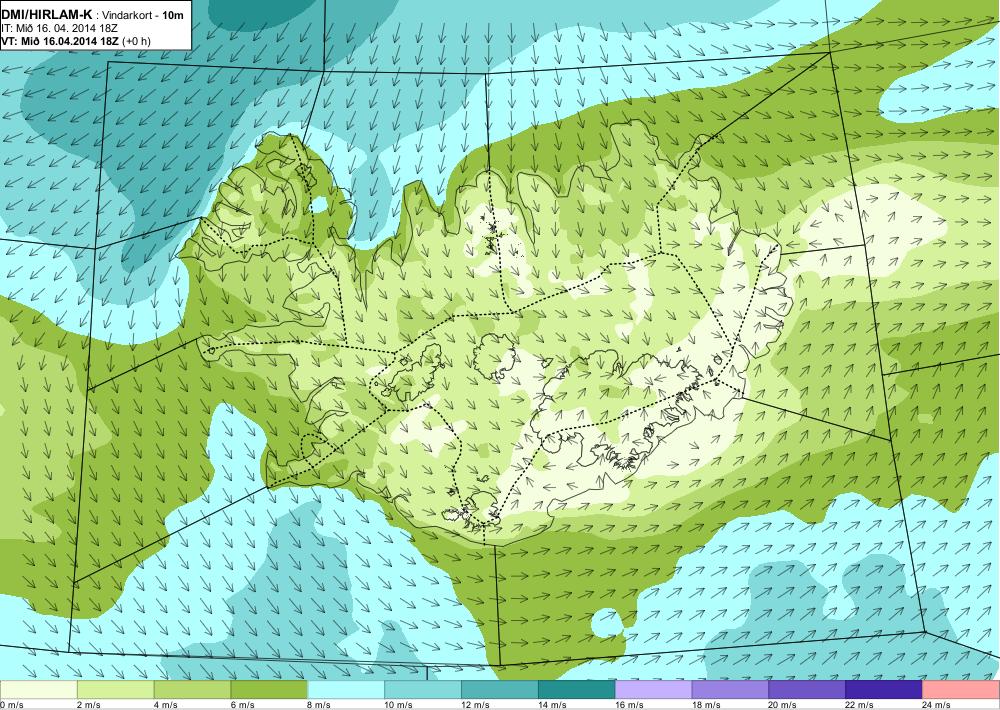Click the light lime 2–4 m/s legend swatch
Image resolution: width=1000 pixels, height=710 pixels.
point(115,690)
